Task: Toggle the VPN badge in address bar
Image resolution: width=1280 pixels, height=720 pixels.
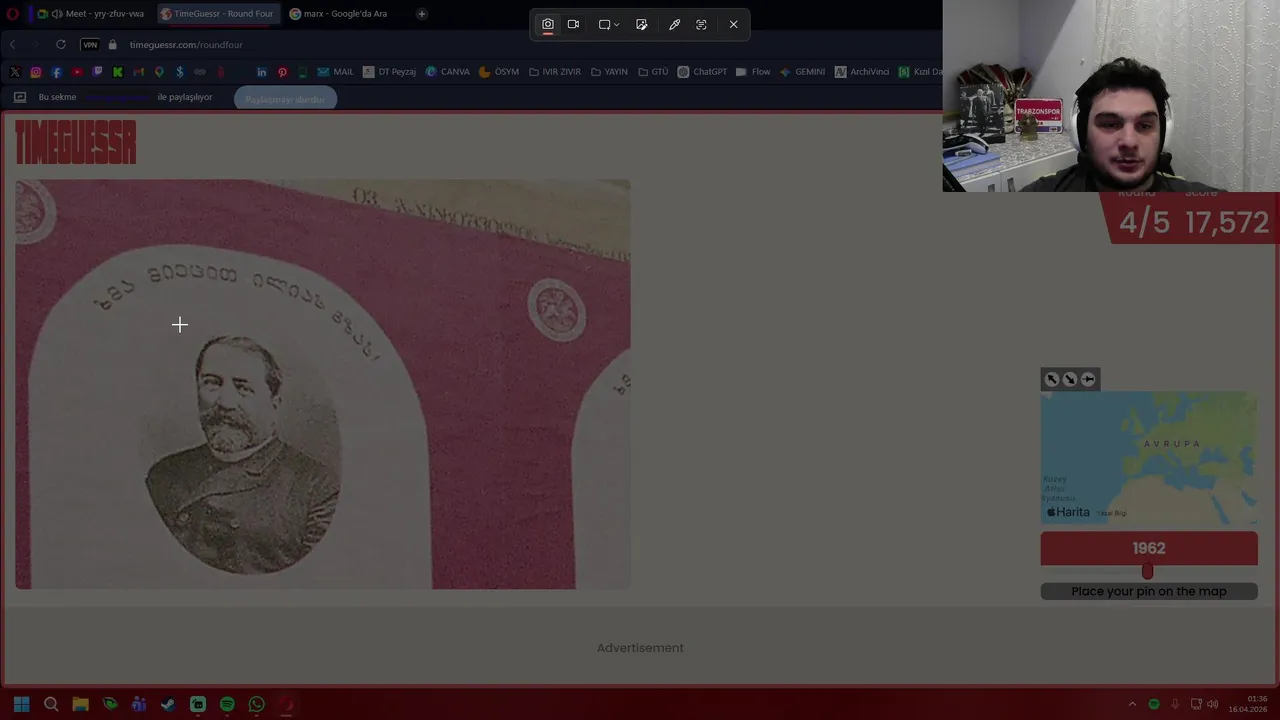Action: point(90,44)
